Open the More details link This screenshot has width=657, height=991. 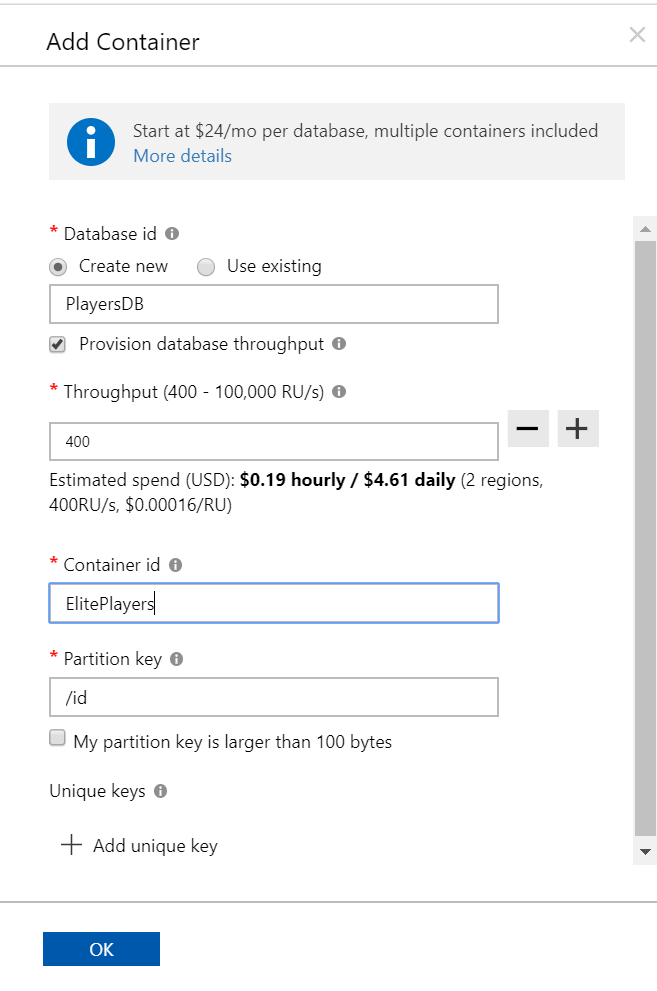pos(182,156)
